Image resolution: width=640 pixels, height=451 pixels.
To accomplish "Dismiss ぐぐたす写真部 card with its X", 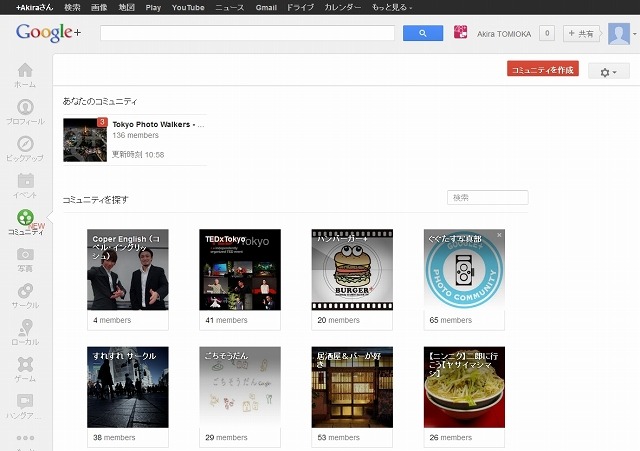I will [499, 235].
